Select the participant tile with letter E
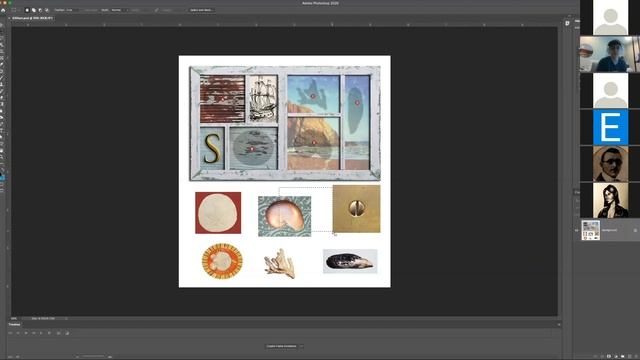Viewport: 640px width, 360px height. 610,127
